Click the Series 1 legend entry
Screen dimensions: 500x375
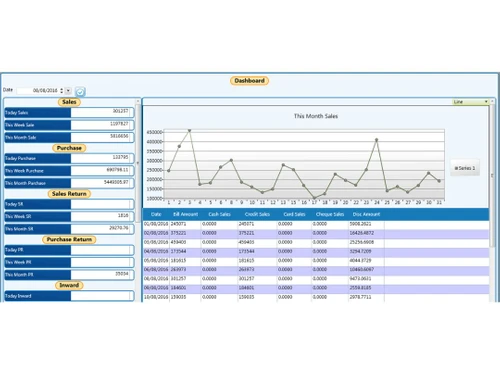465,168
